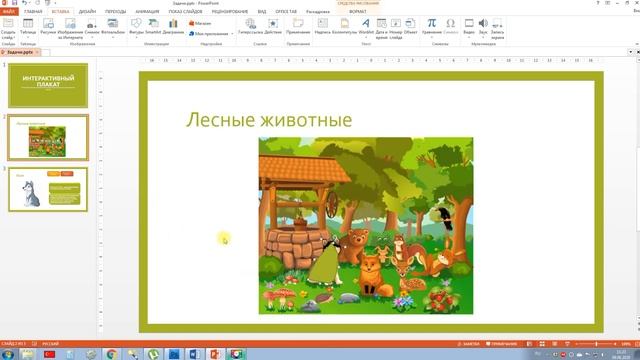Click the WordArt icon
Image resolution: width=640 pixels, height=360 pixels.
(366, 23)
